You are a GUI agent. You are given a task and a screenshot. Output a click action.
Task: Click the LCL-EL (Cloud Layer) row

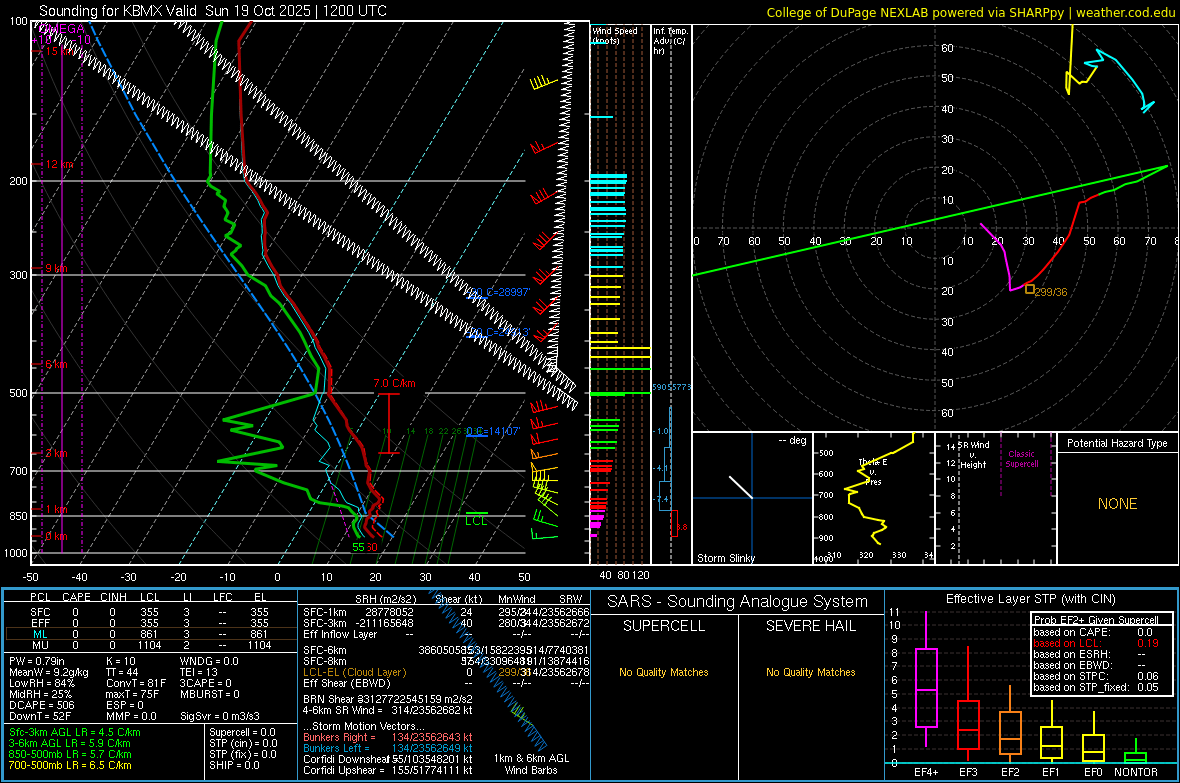446,672
